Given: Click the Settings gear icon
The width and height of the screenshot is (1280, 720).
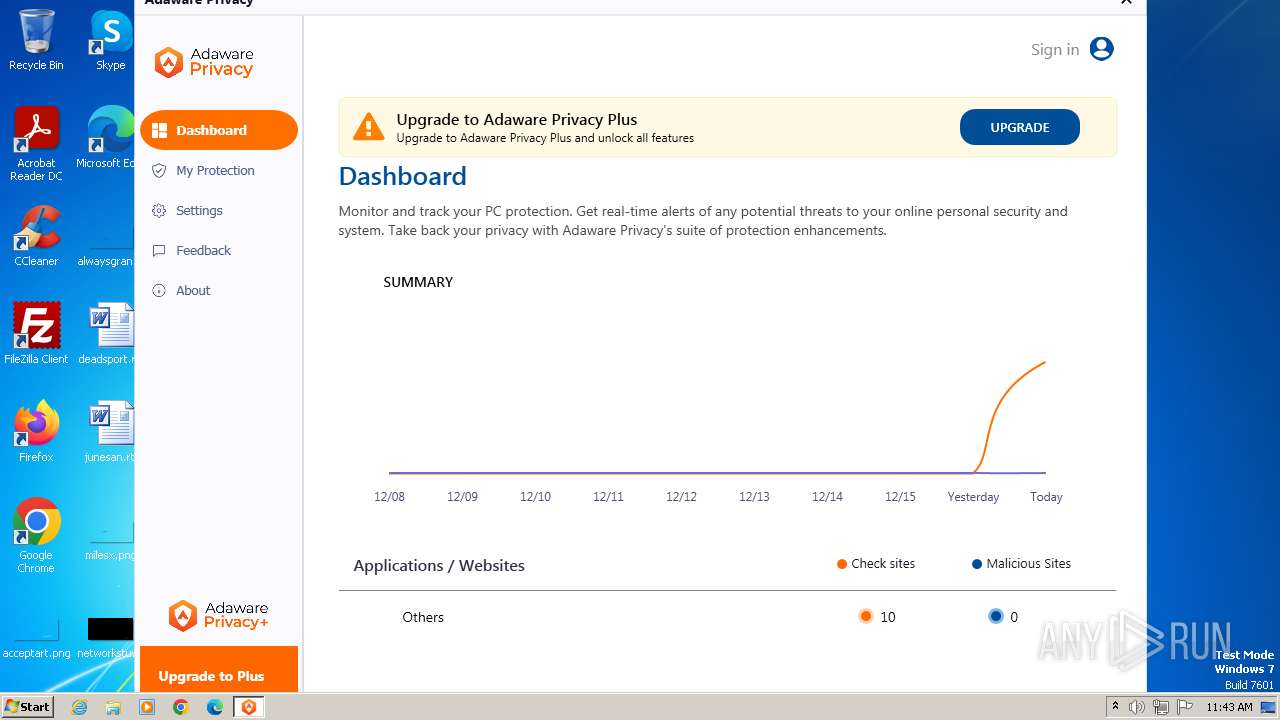Looking at the screenshot, I should [x=159, y=210].
